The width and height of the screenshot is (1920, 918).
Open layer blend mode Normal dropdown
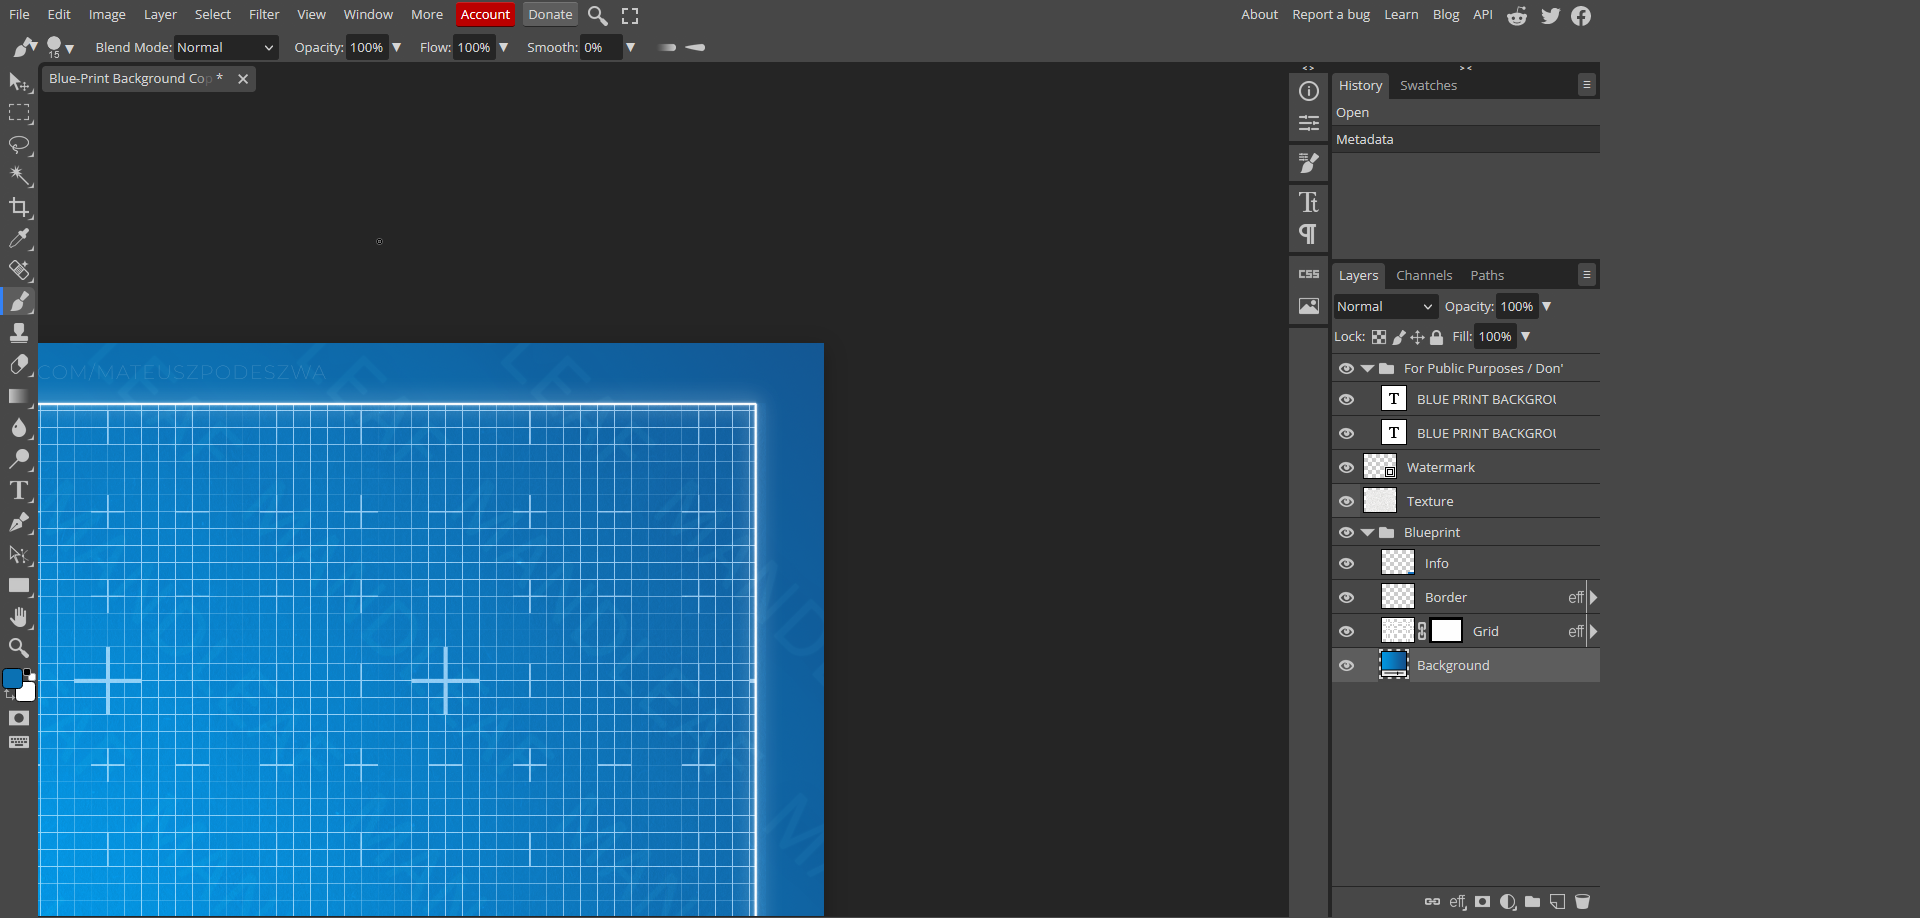click(x=1385, y=307)
